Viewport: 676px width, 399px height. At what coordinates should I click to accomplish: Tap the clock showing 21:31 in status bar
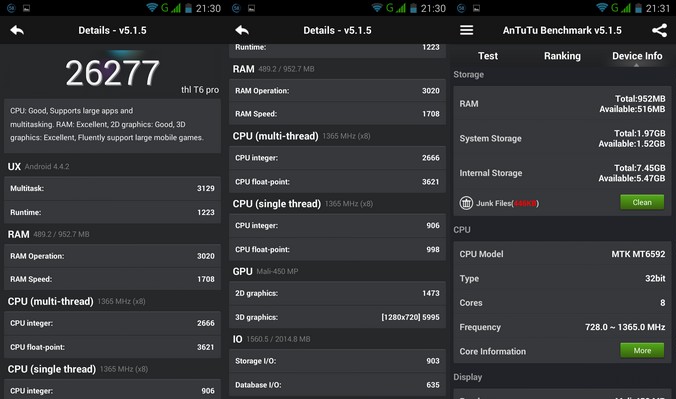tap(658, 8)
